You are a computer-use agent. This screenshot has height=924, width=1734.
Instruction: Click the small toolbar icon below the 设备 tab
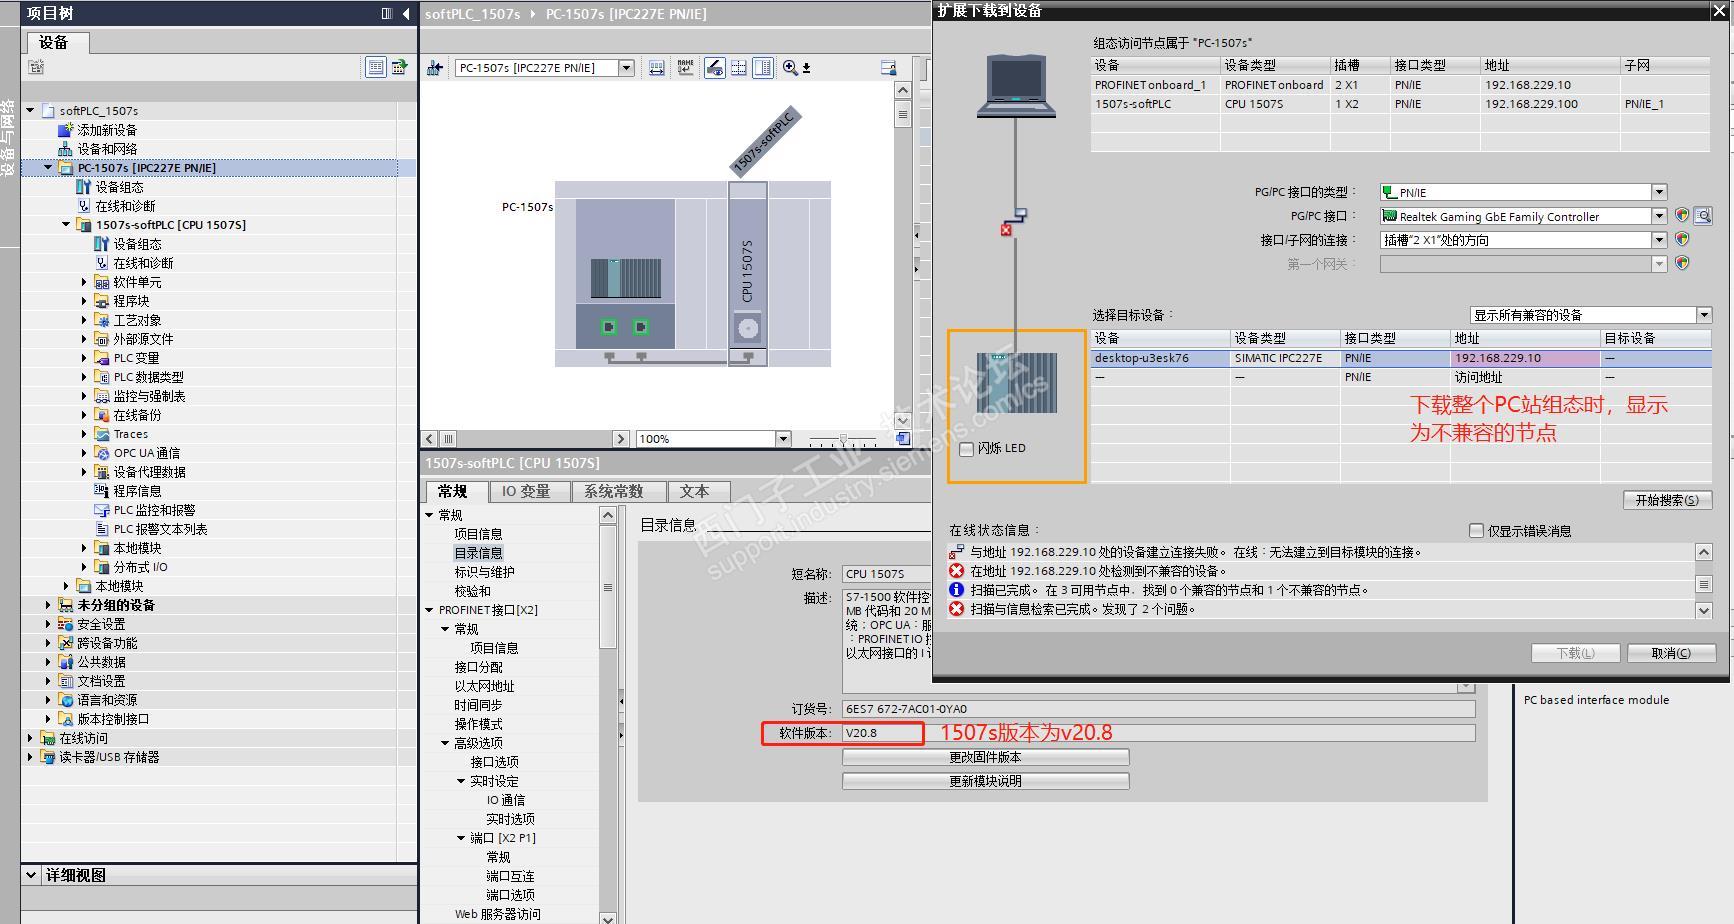coord(37,67)
